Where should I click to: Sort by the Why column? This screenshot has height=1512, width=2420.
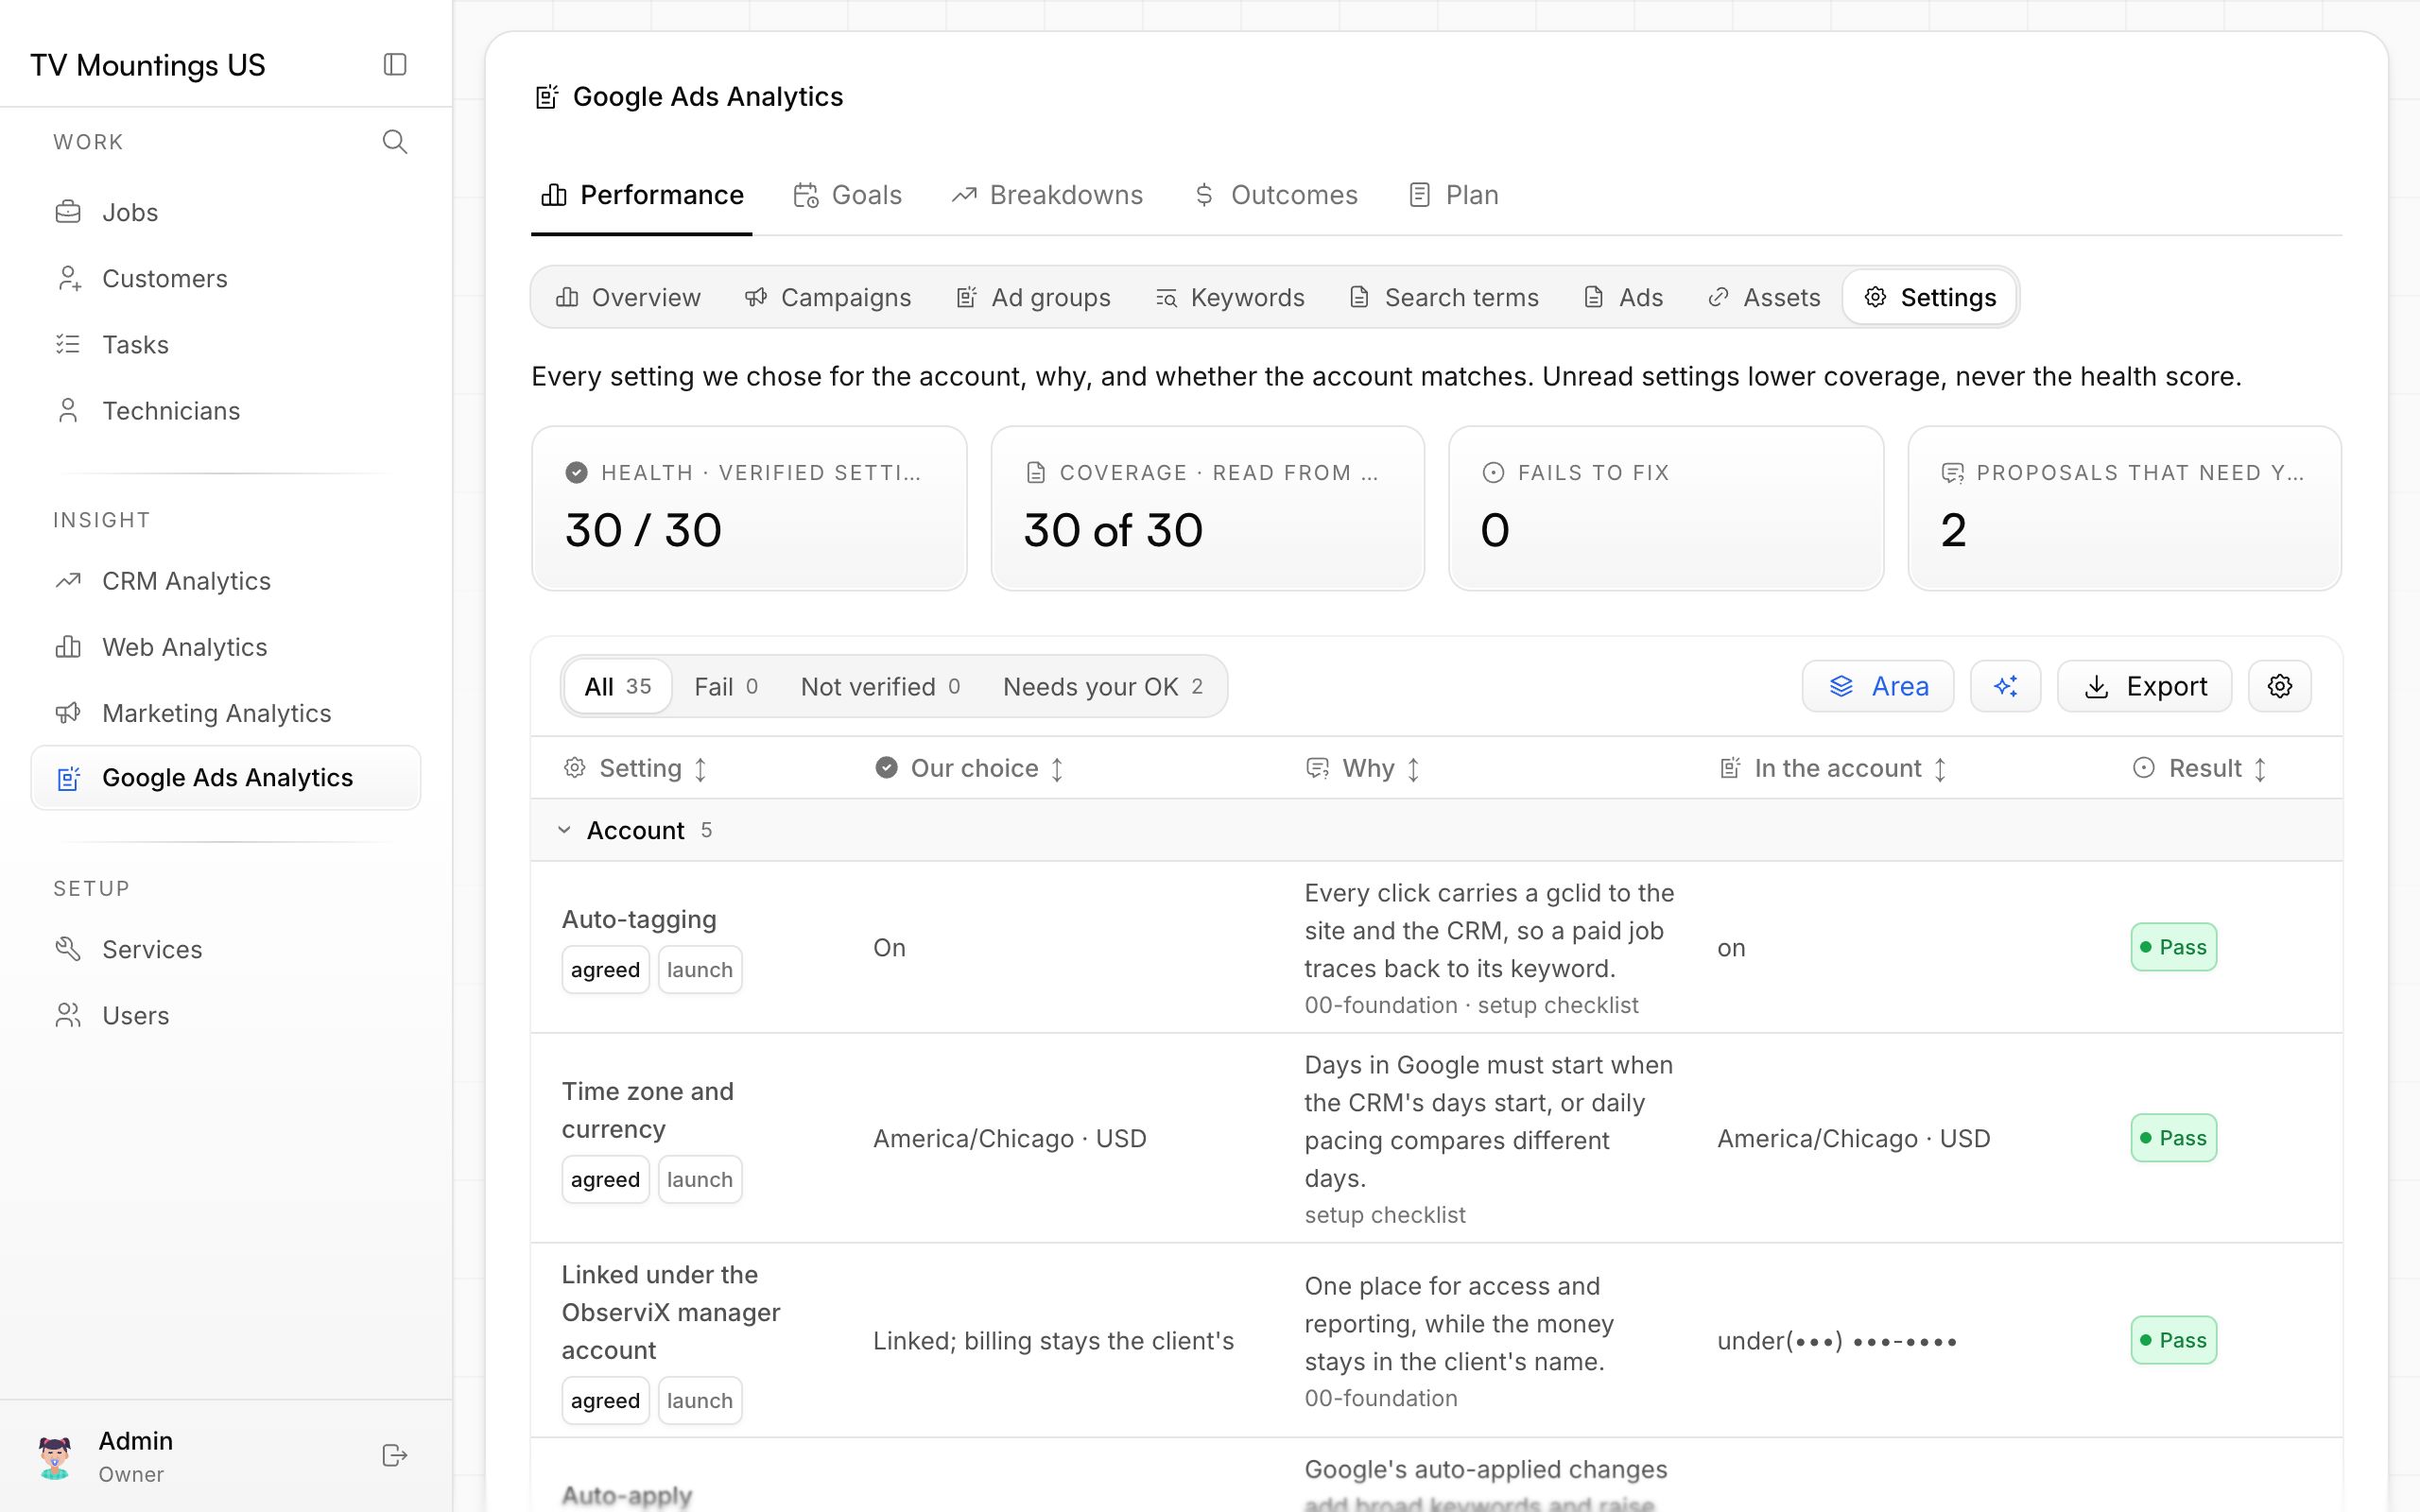pyautogui.click(x=1363, y=768)
